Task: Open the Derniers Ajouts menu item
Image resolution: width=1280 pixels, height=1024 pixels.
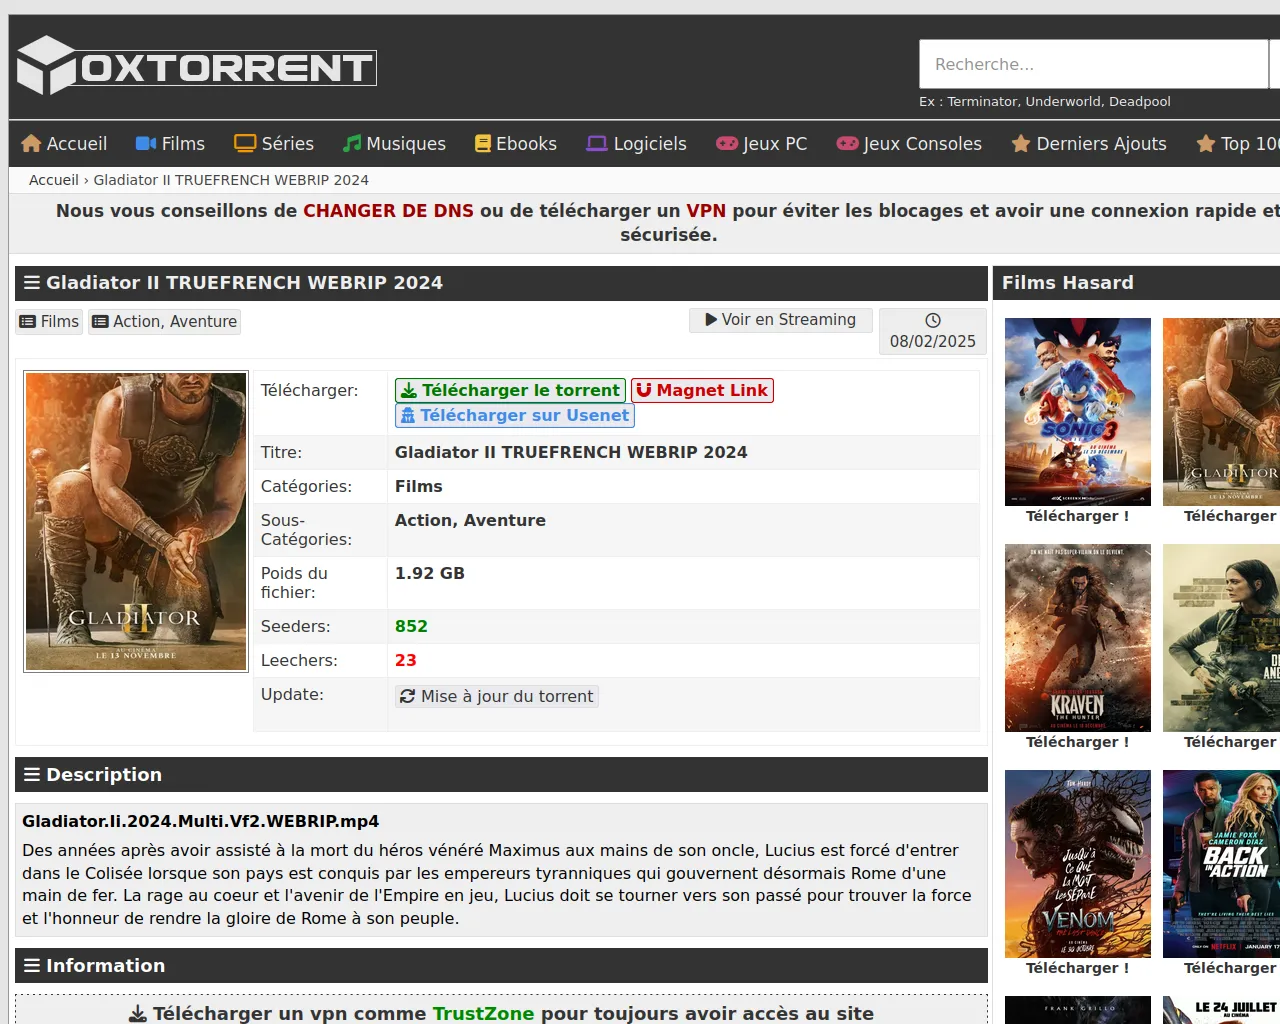Action: pos(1089,144)
